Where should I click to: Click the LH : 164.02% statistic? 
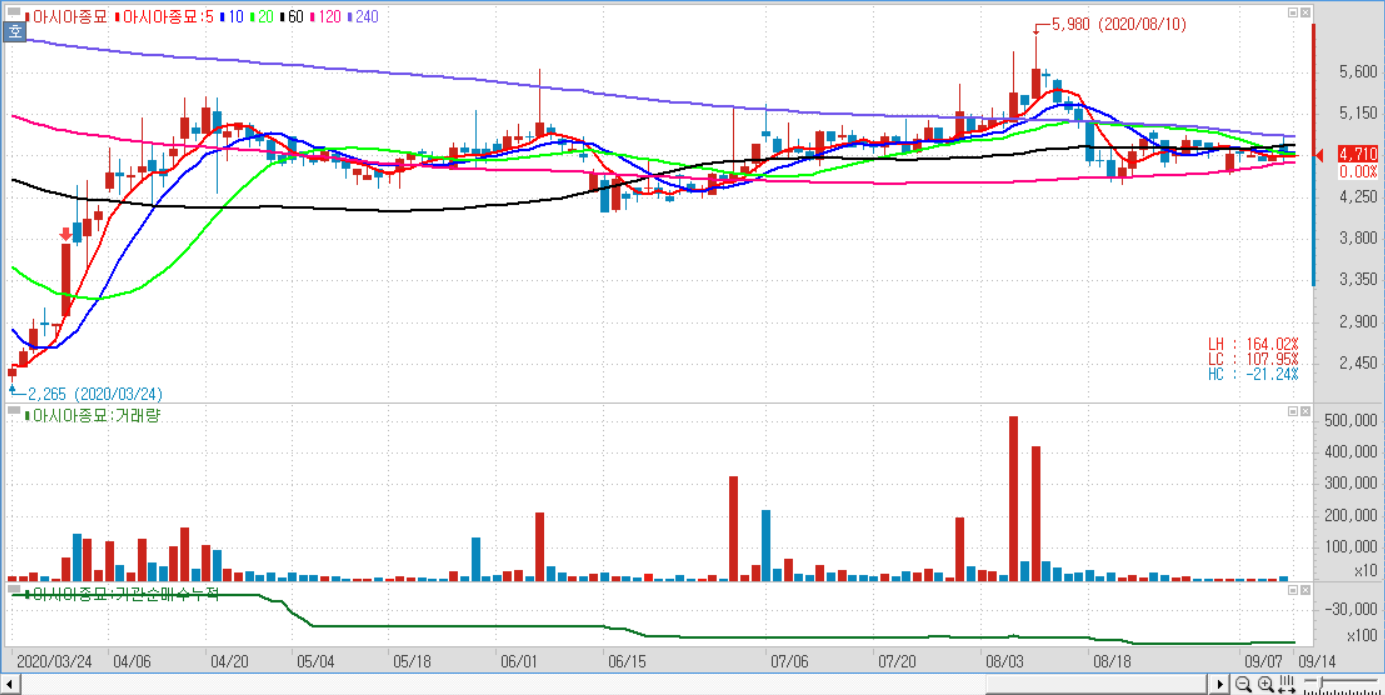[1253, 344]
